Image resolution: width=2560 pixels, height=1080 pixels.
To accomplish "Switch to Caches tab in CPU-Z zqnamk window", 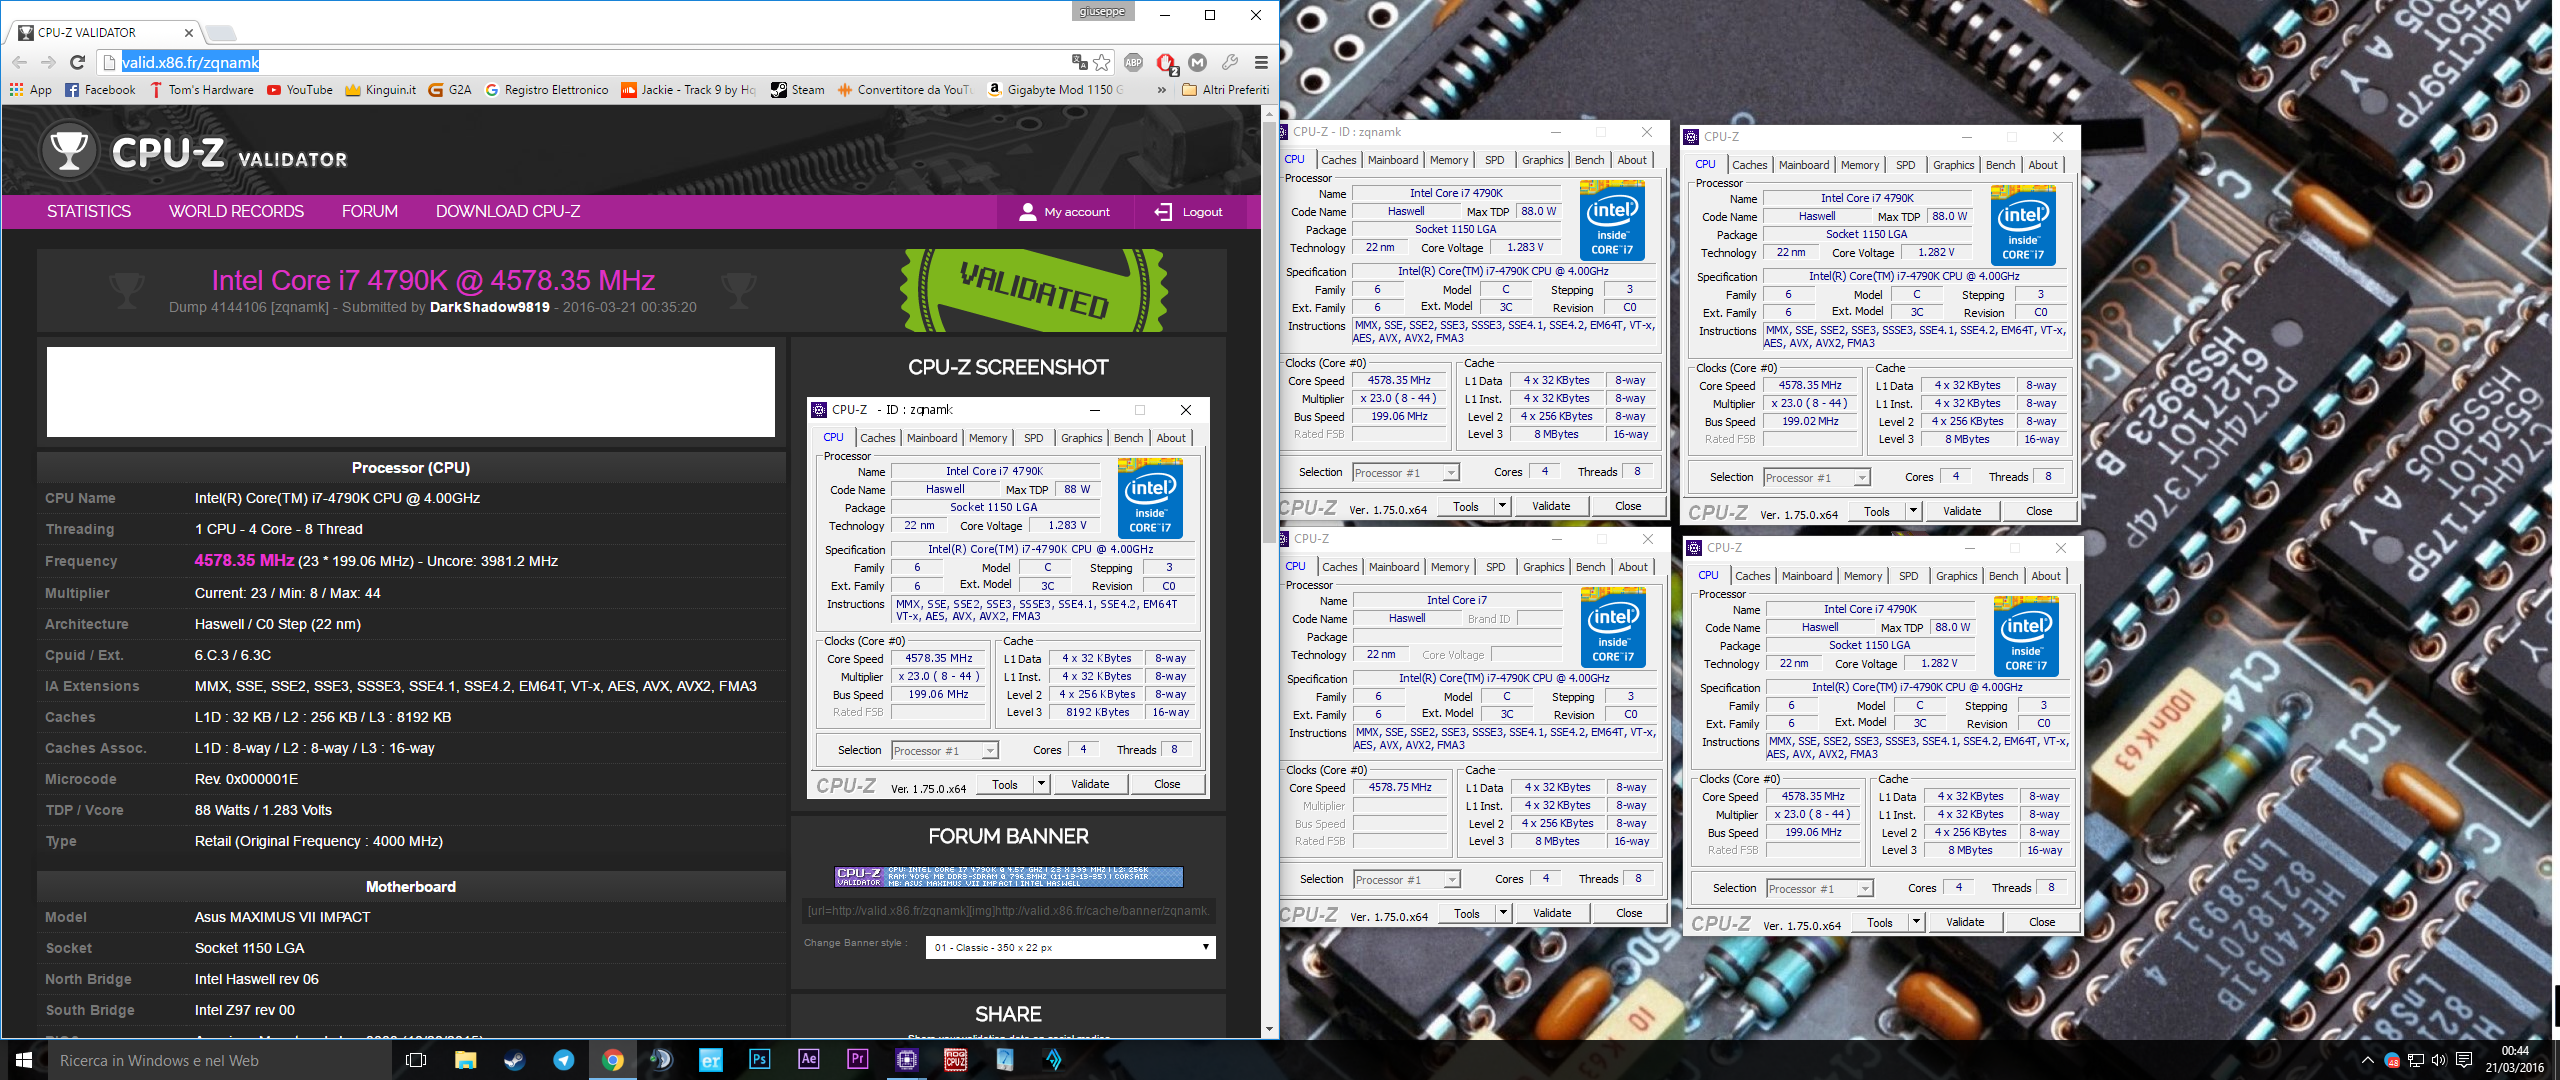I will [x=1338, y=160].
